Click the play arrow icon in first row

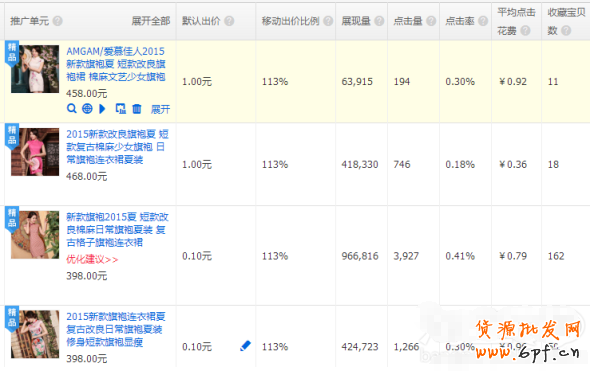102,109
